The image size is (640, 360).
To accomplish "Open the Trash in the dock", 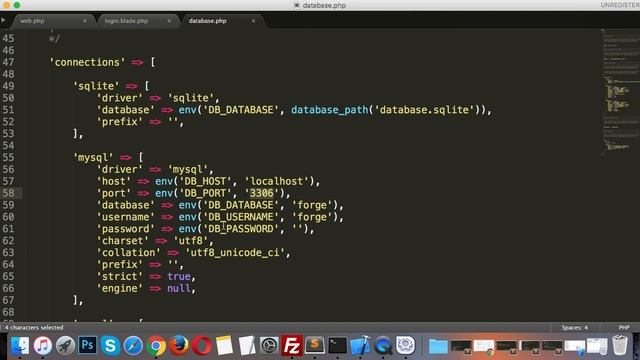I will [620, 345].
